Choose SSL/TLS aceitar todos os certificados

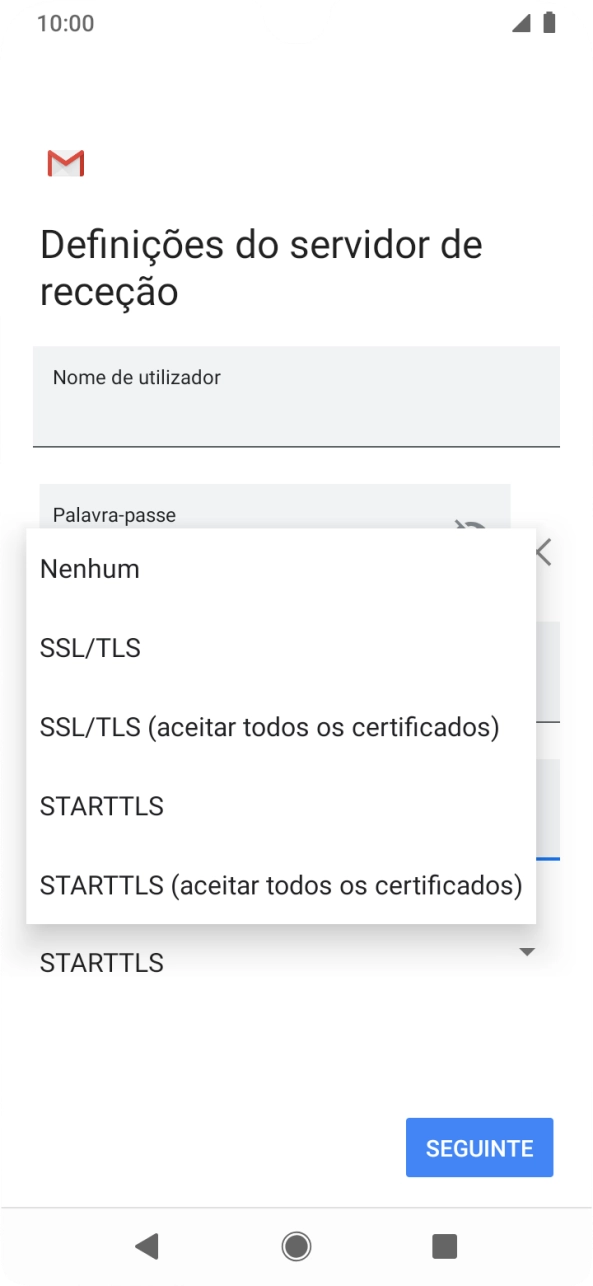tap(268, 727)
